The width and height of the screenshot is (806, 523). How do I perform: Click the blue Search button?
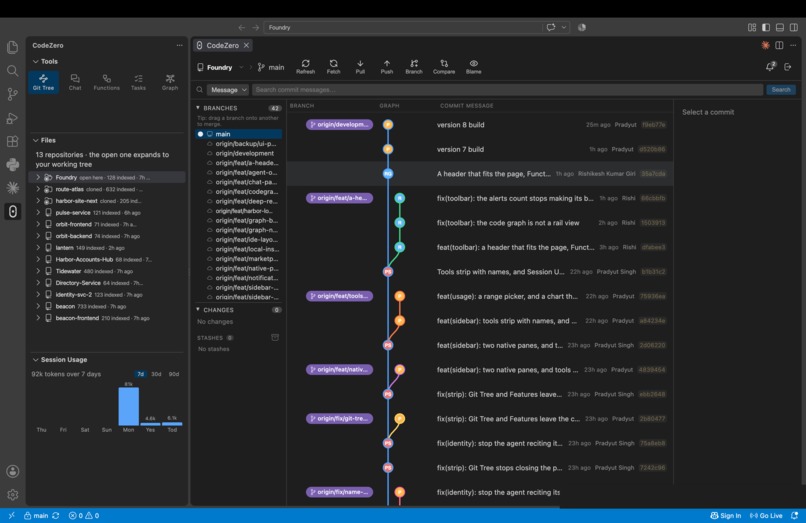(x=781, y=89)
